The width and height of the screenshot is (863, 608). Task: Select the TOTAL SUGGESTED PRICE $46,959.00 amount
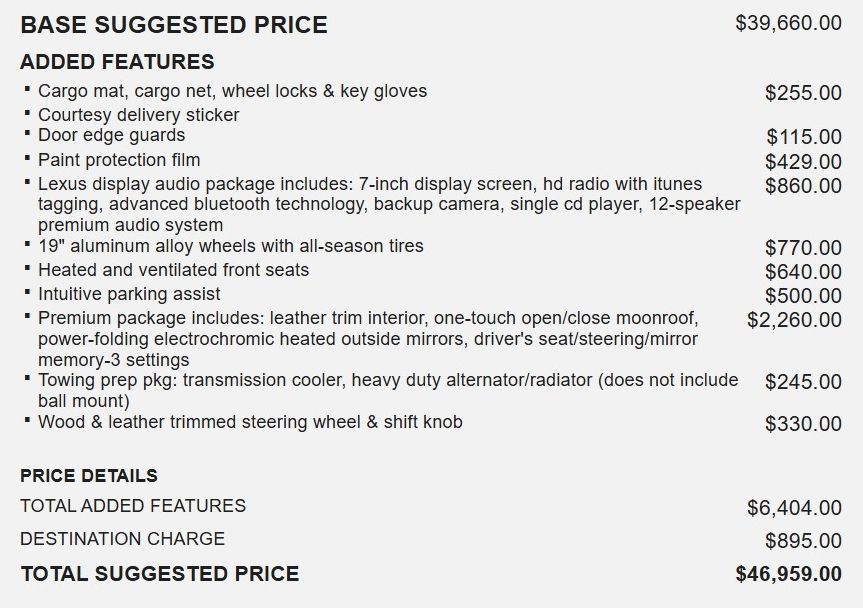pyautogui.click(x=789, y=574)
